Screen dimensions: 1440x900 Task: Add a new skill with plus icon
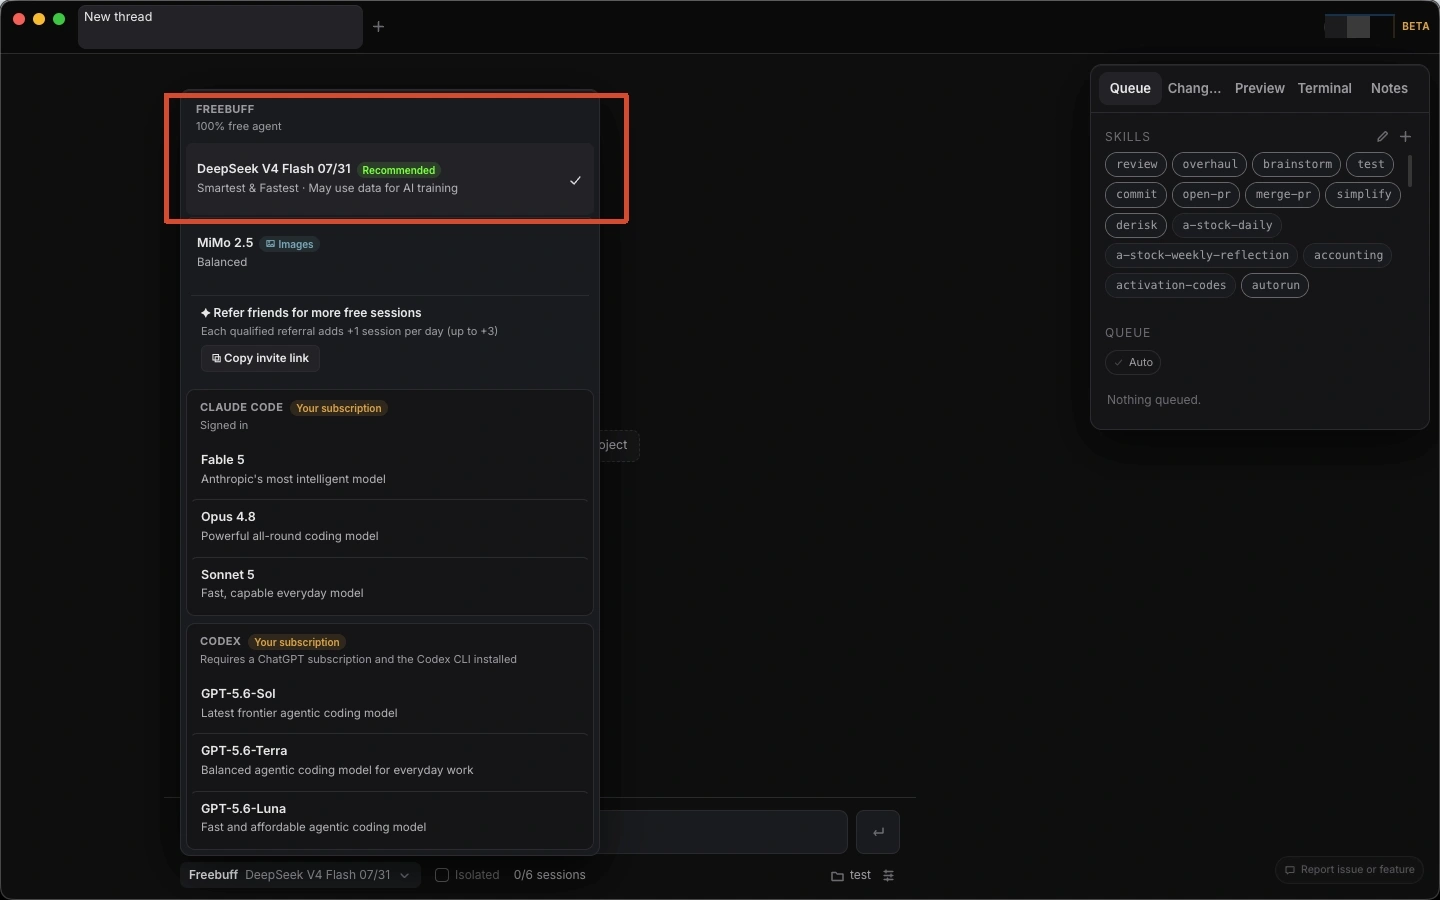click(x=1405, y=137)
